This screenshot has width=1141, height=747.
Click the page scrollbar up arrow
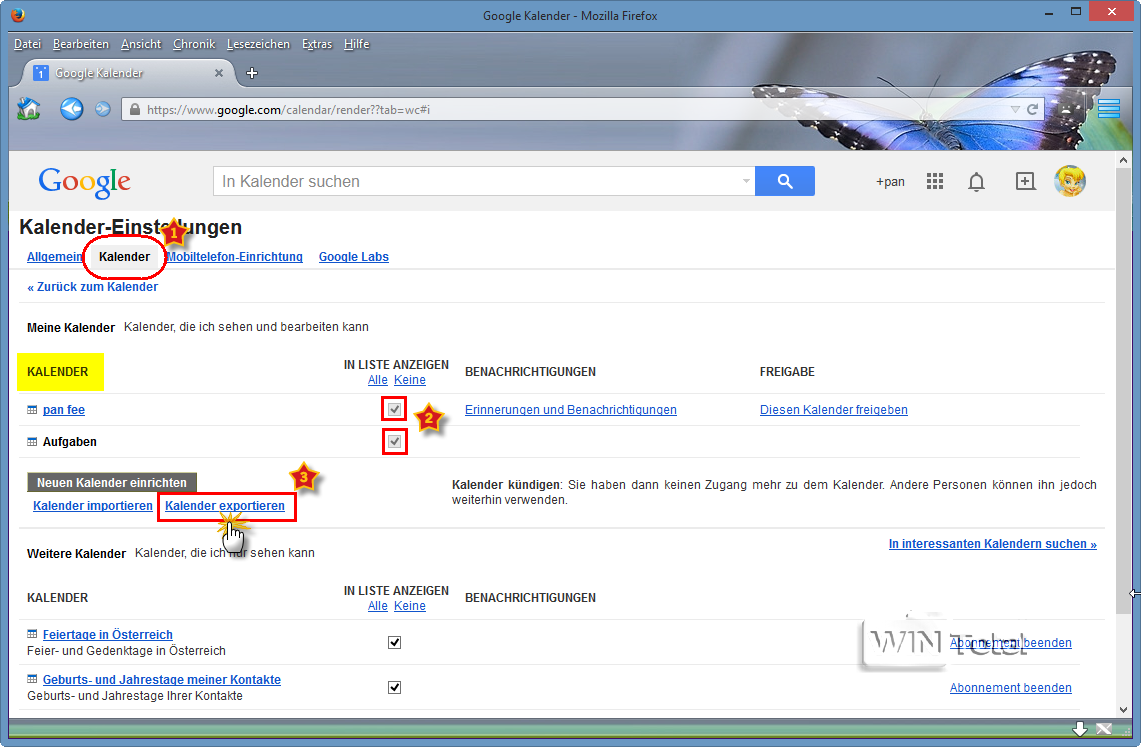[1124, 159]
